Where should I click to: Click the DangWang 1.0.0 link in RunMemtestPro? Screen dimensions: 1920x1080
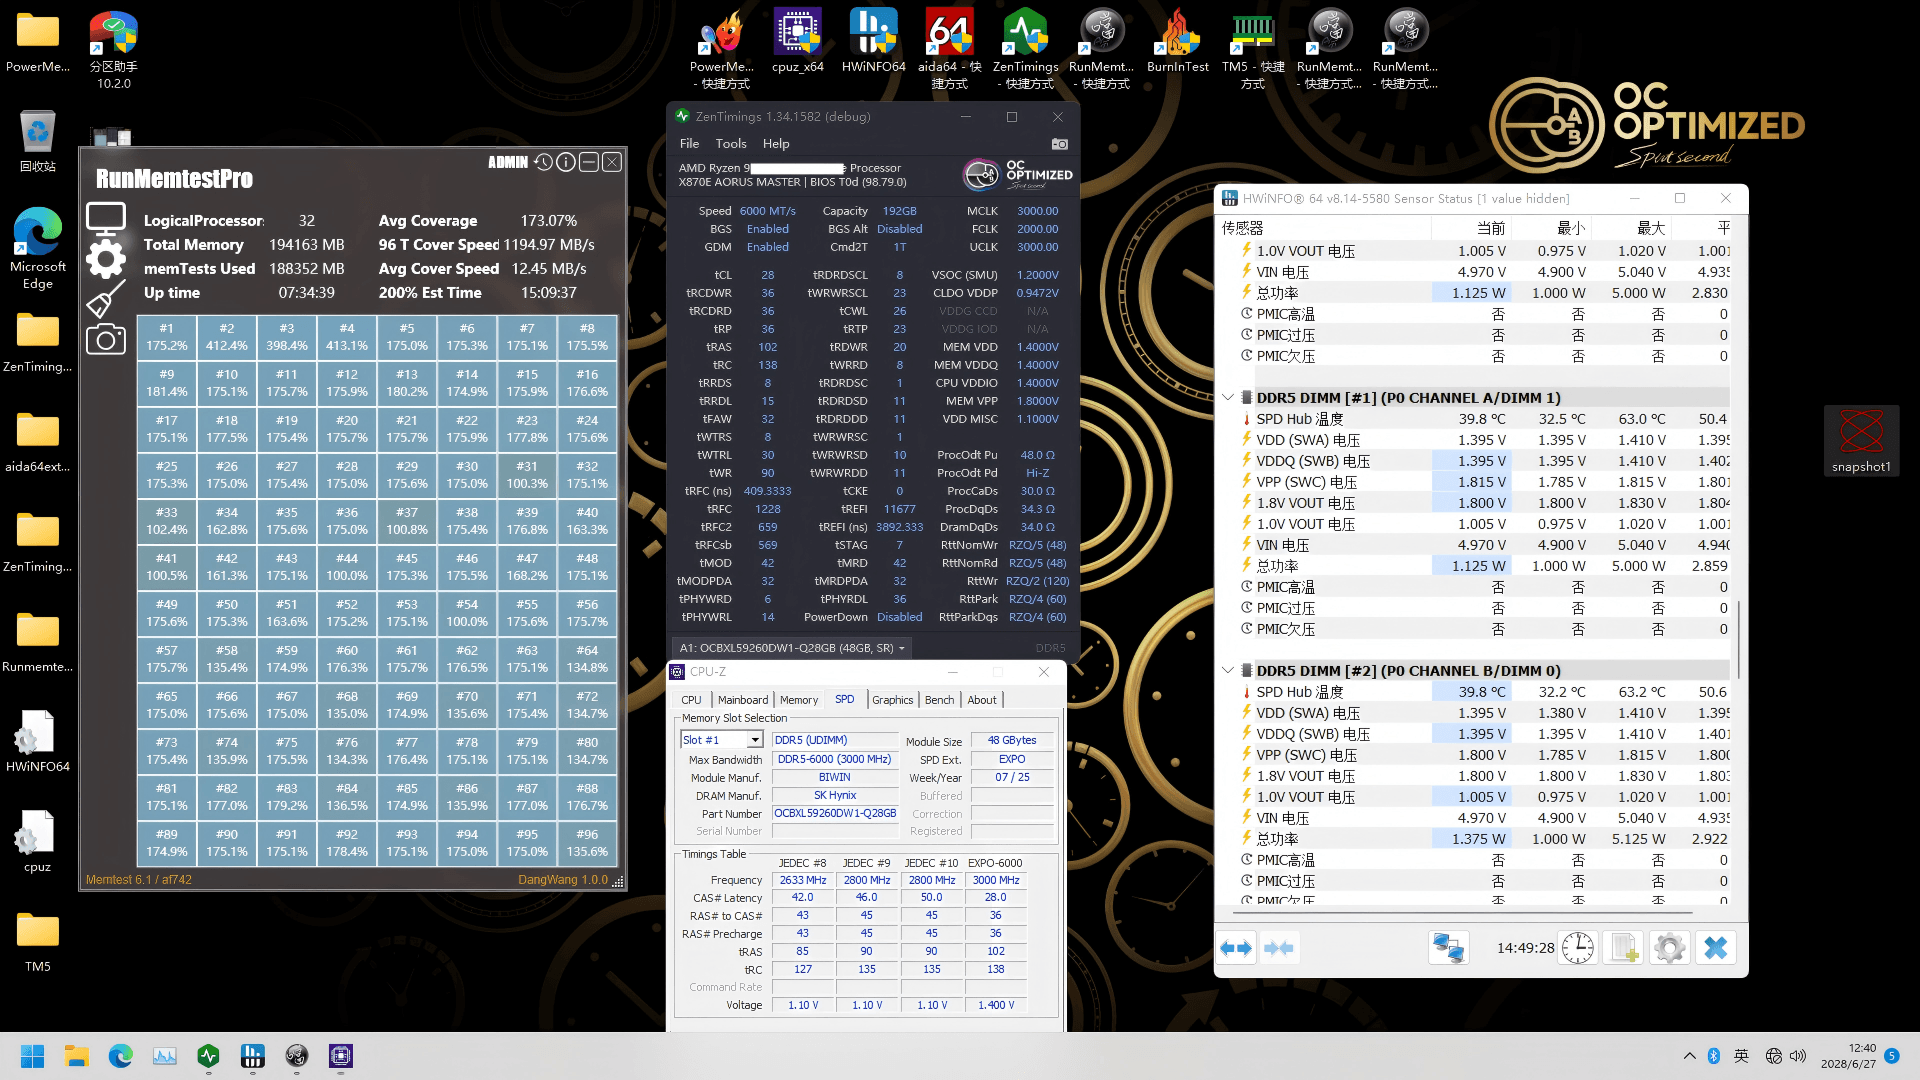click(563, 880)
